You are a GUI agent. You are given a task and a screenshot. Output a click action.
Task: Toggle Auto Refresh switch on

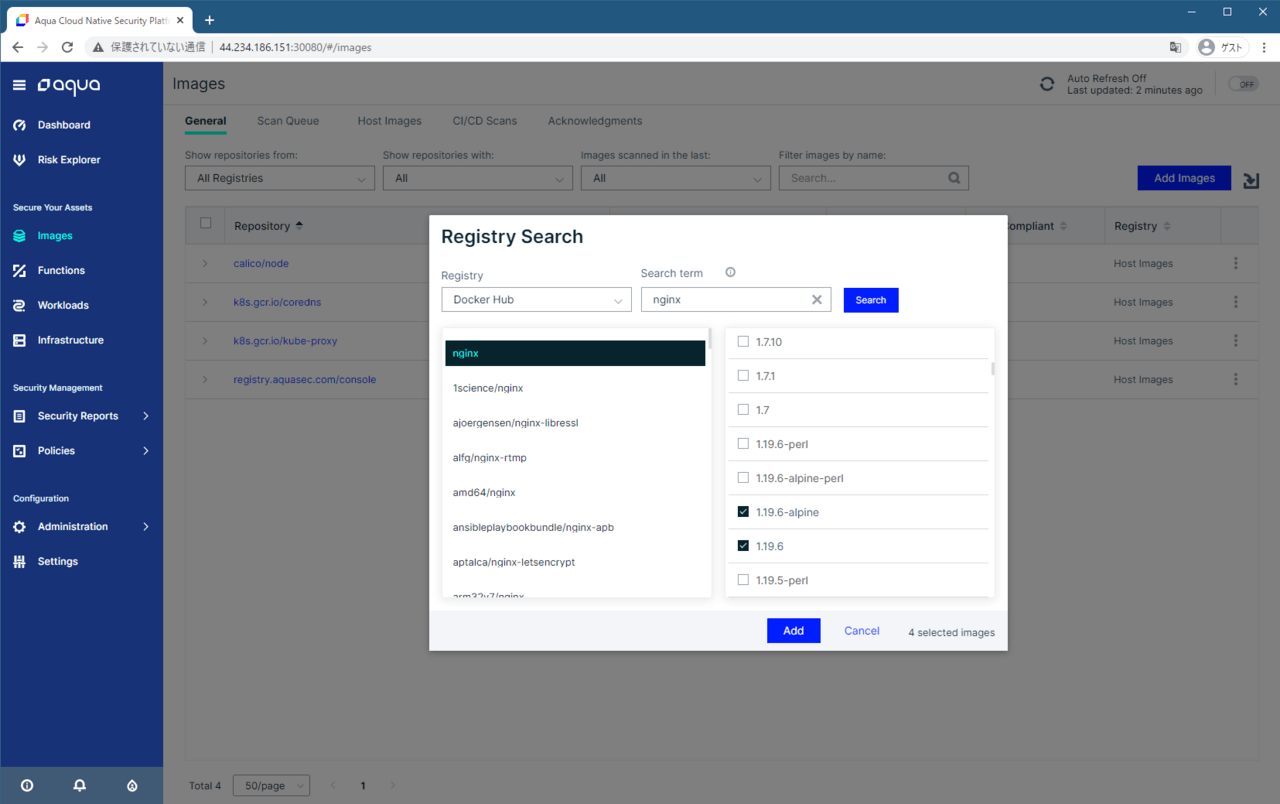[1243, 85]
